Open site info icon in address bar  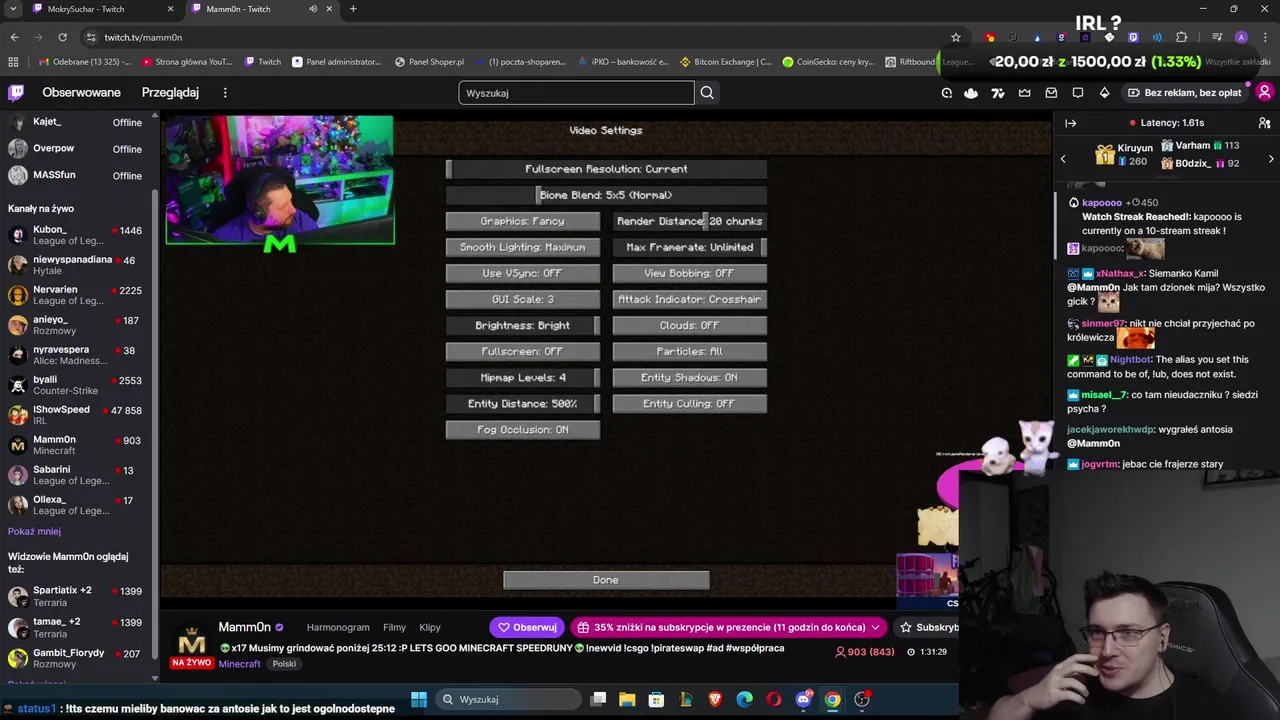pos(91,37)
